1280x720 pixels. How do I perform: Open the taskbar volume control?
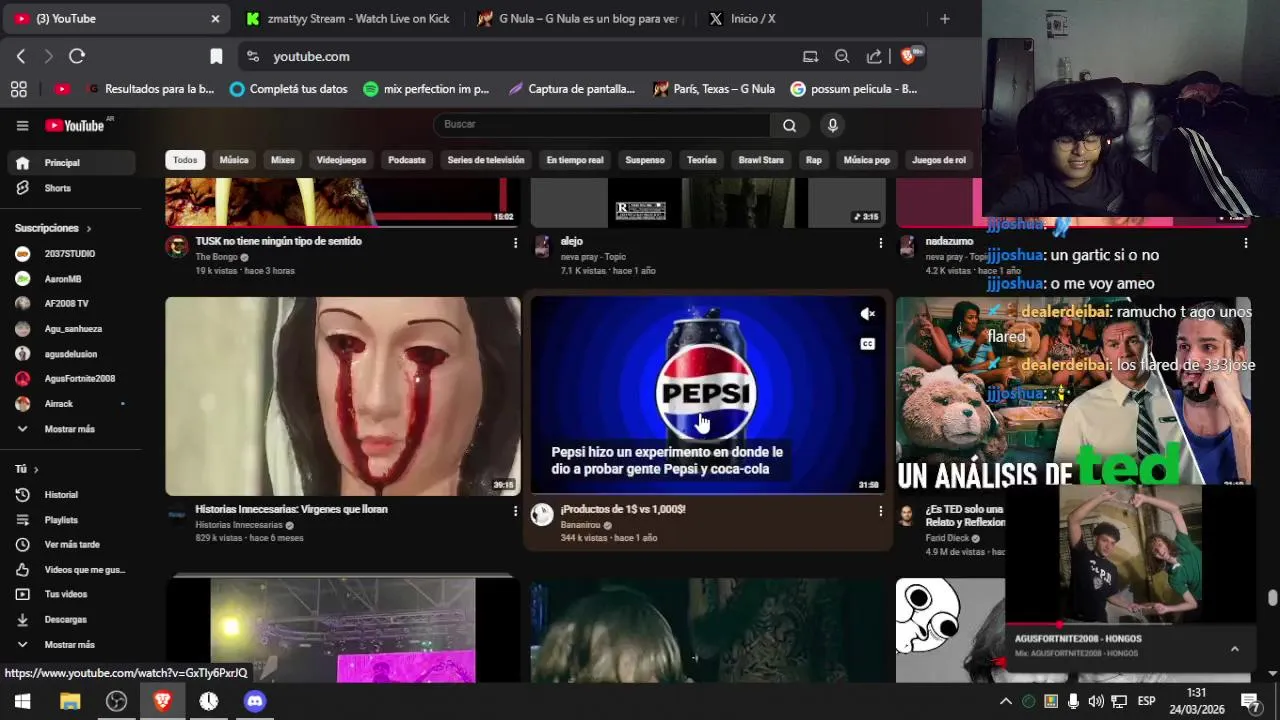(x=1096, y=701)
